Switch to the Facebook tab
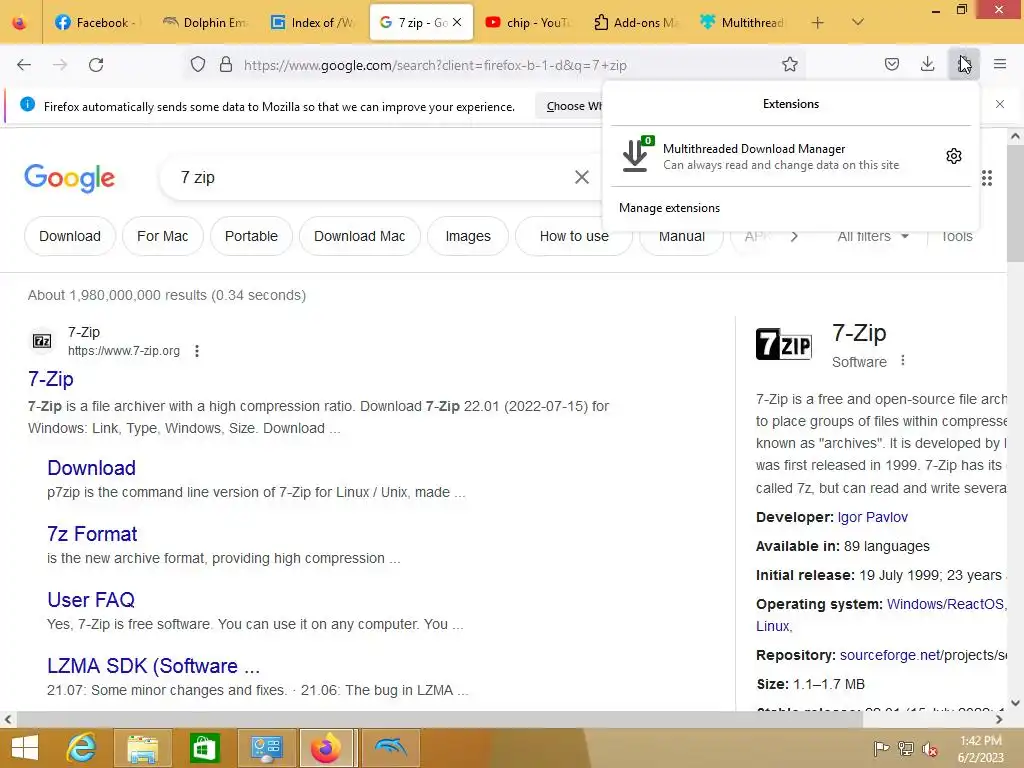 95,22
